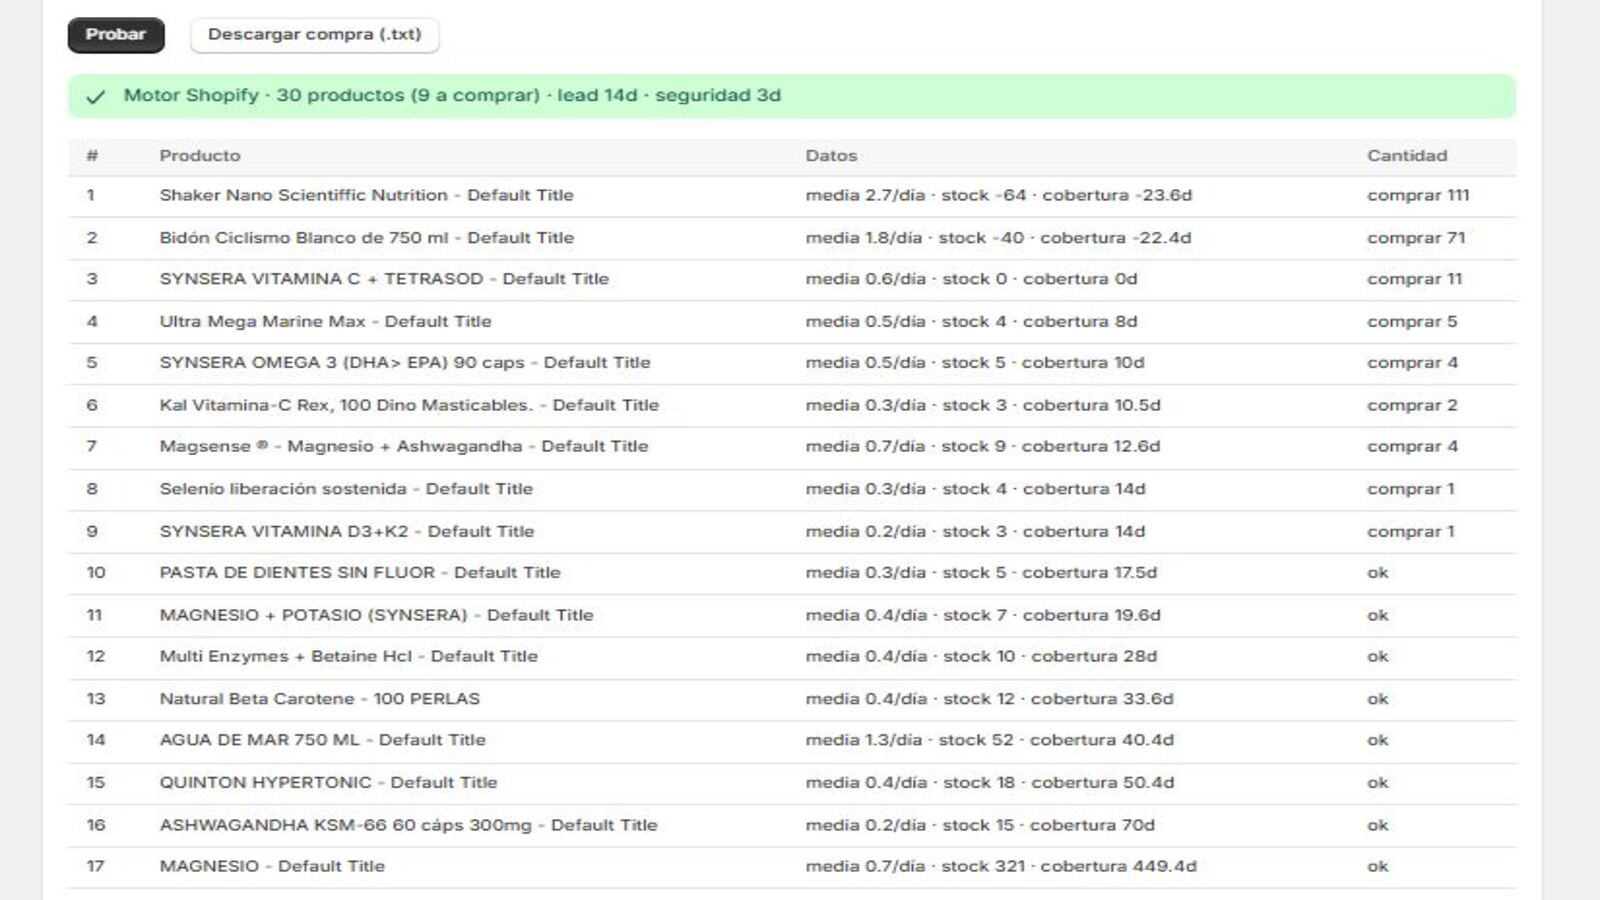Select Natural Beta Carotene - 100 PERLAS

coord(320,699)
